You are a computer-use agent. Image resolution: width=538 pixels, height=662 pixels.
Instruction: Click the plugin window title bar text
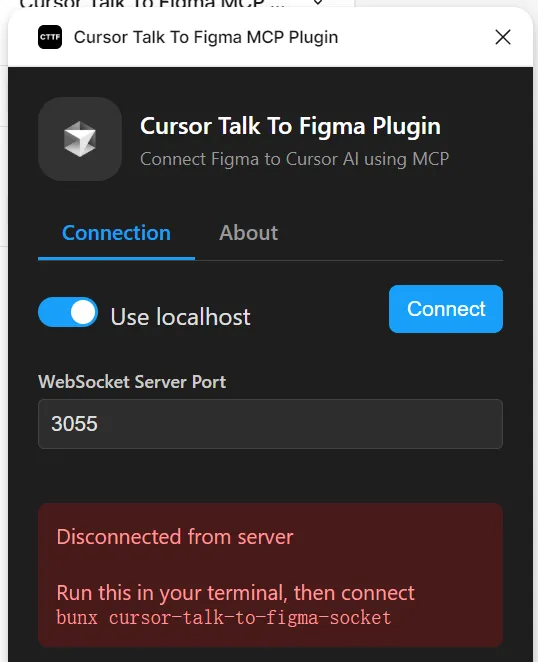point(206,37)
